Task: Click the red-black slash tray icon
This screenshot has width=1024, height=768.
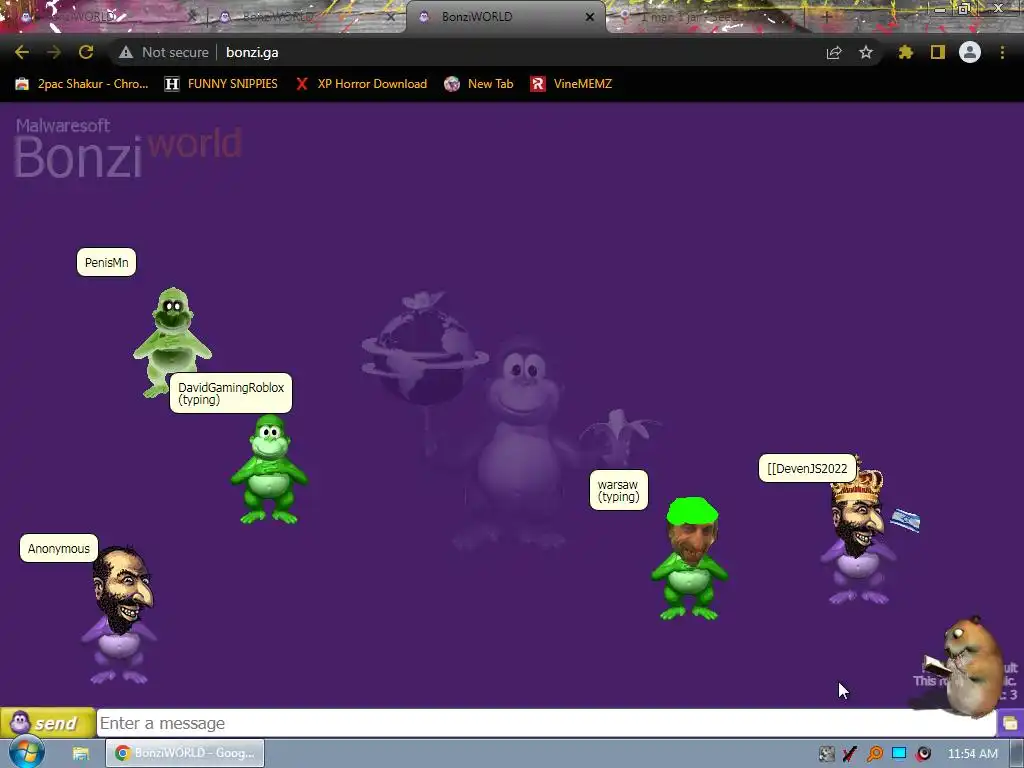Action: point(850,754)
